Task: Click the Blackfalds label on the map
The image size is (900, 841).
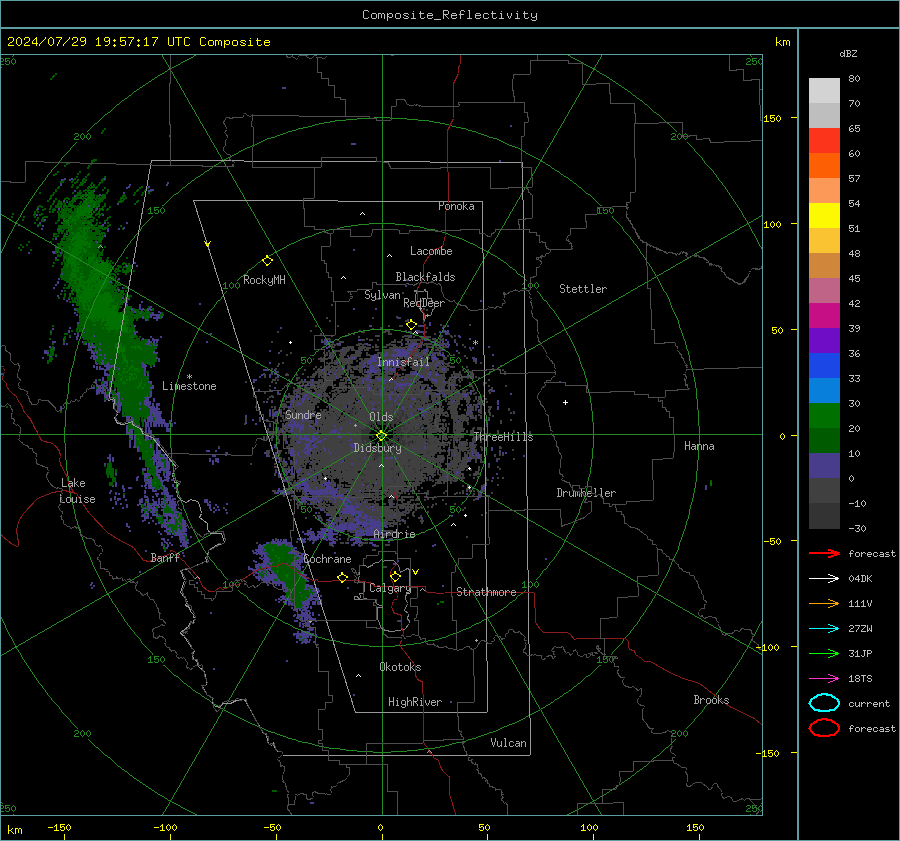Action: (425, 277)
